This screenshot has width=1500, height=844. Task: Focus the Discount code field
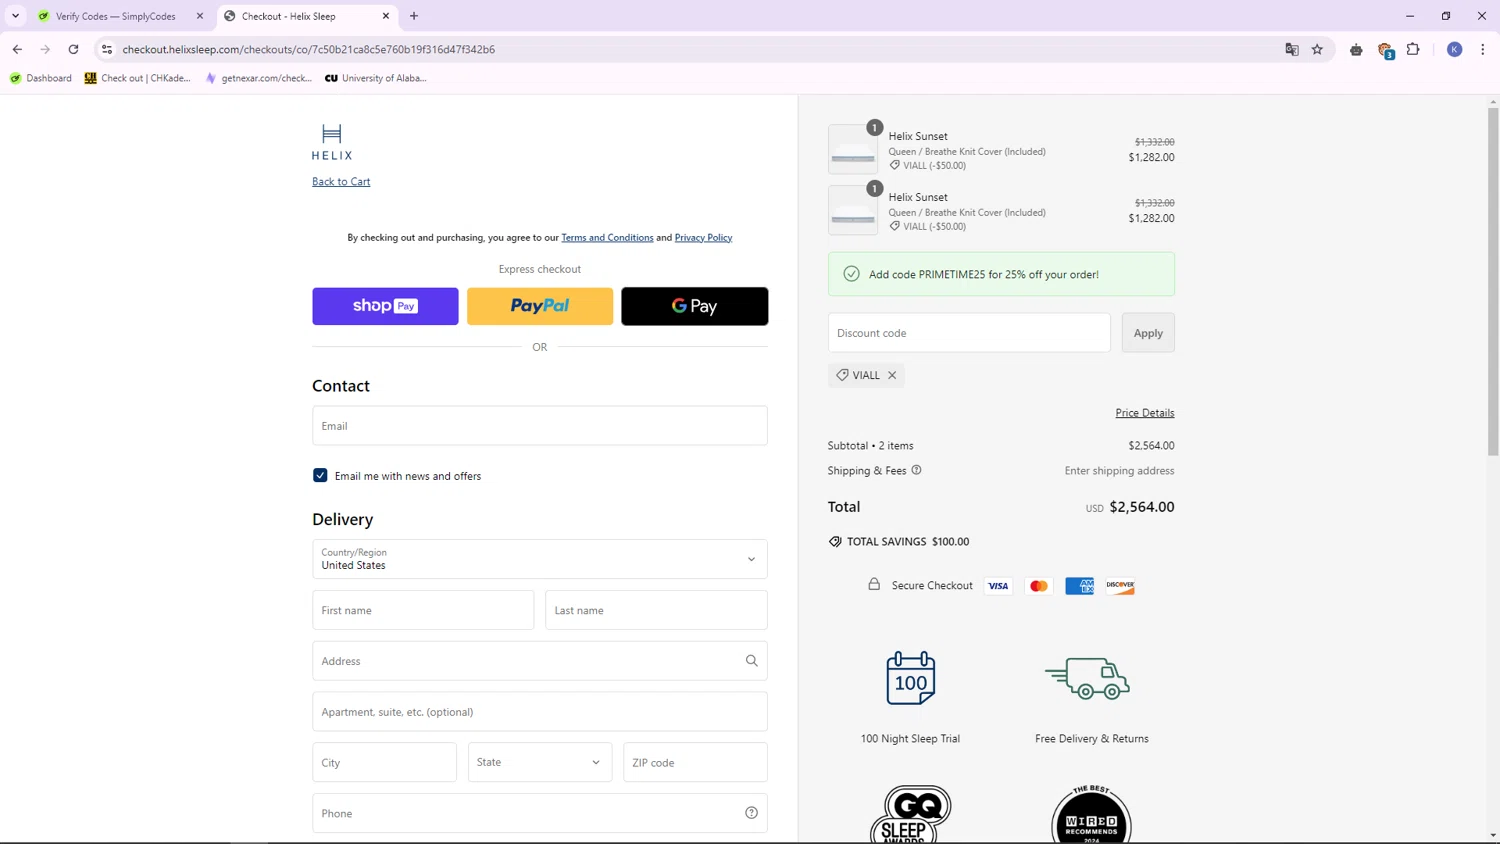969,333
